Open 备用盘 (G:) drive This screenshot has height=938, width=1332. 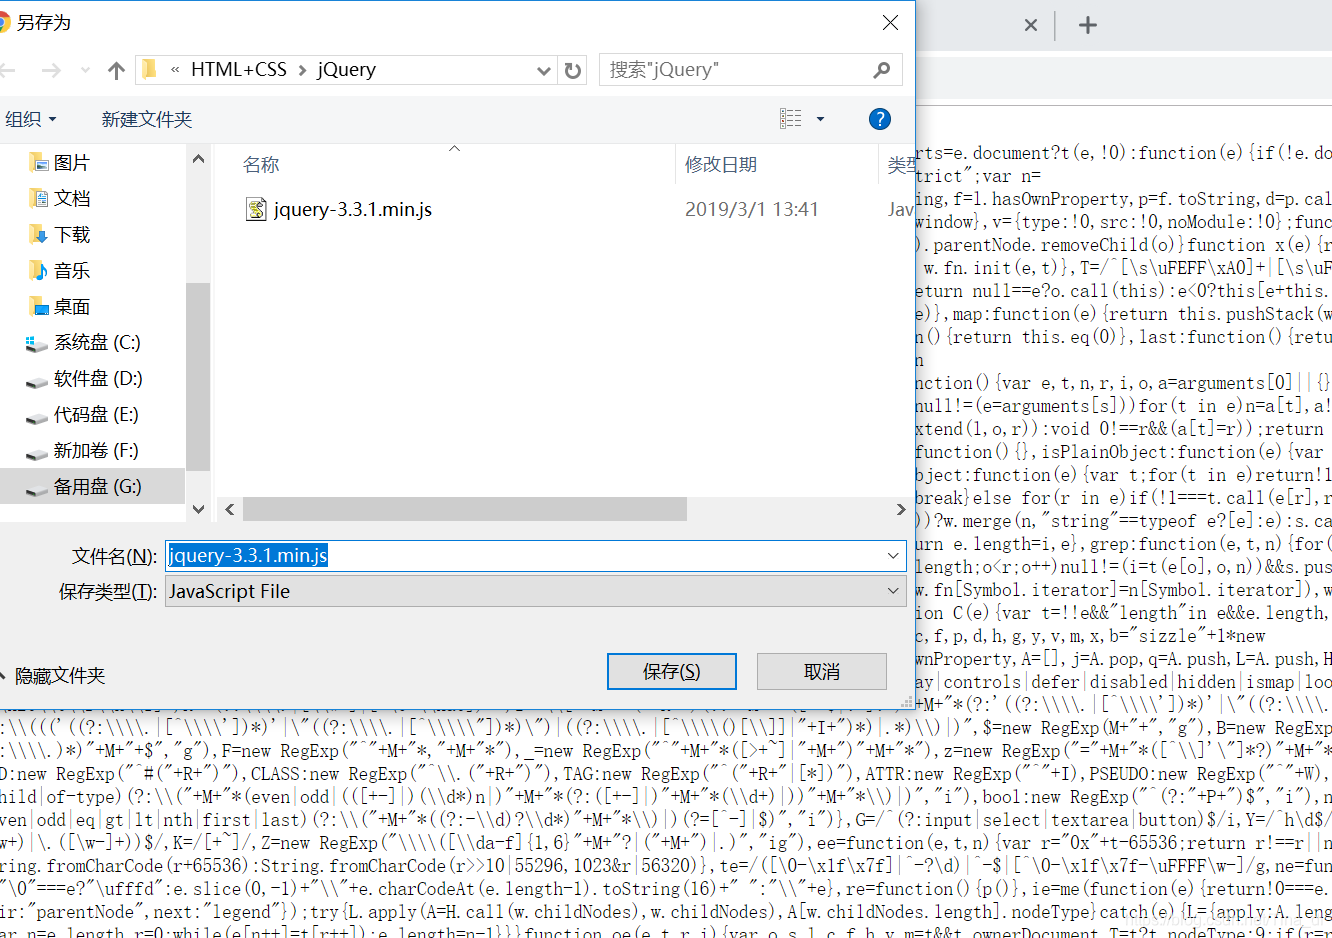coord(84,487)
